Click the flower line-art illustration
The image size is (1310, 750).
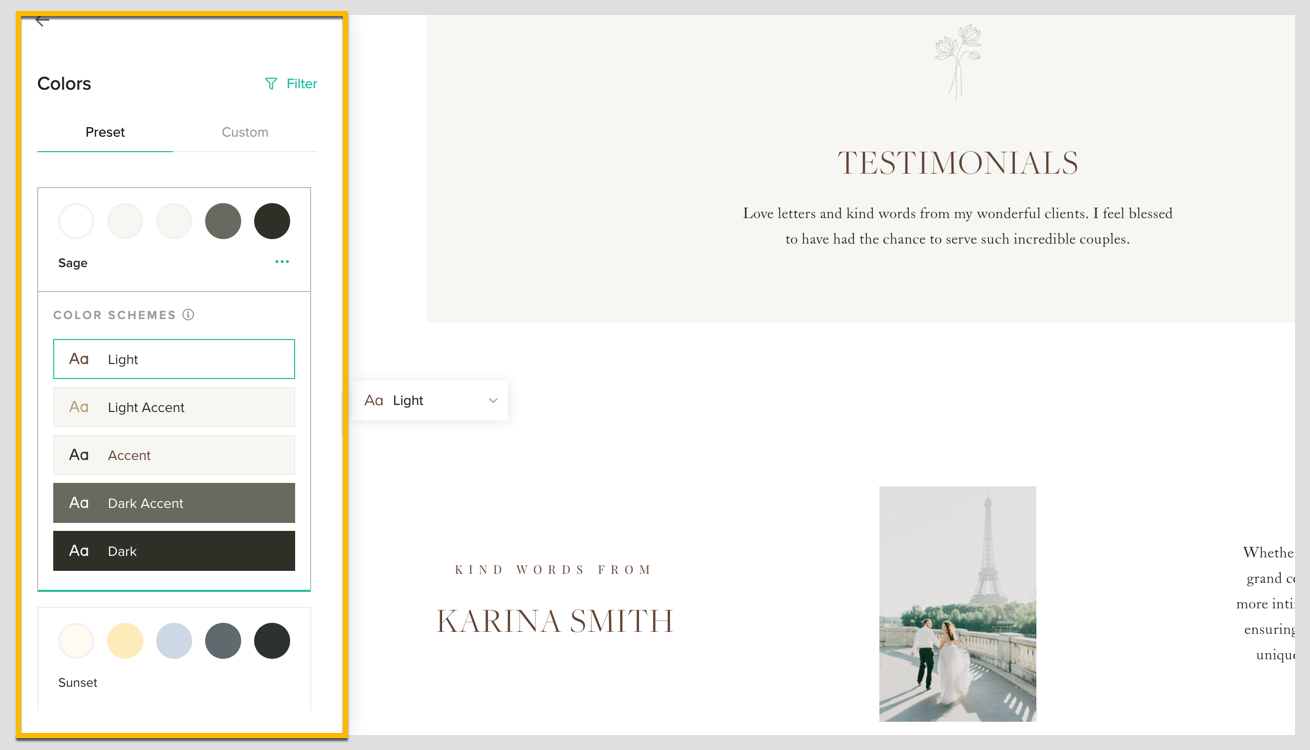pyautogui.click(x=958, y=62)
